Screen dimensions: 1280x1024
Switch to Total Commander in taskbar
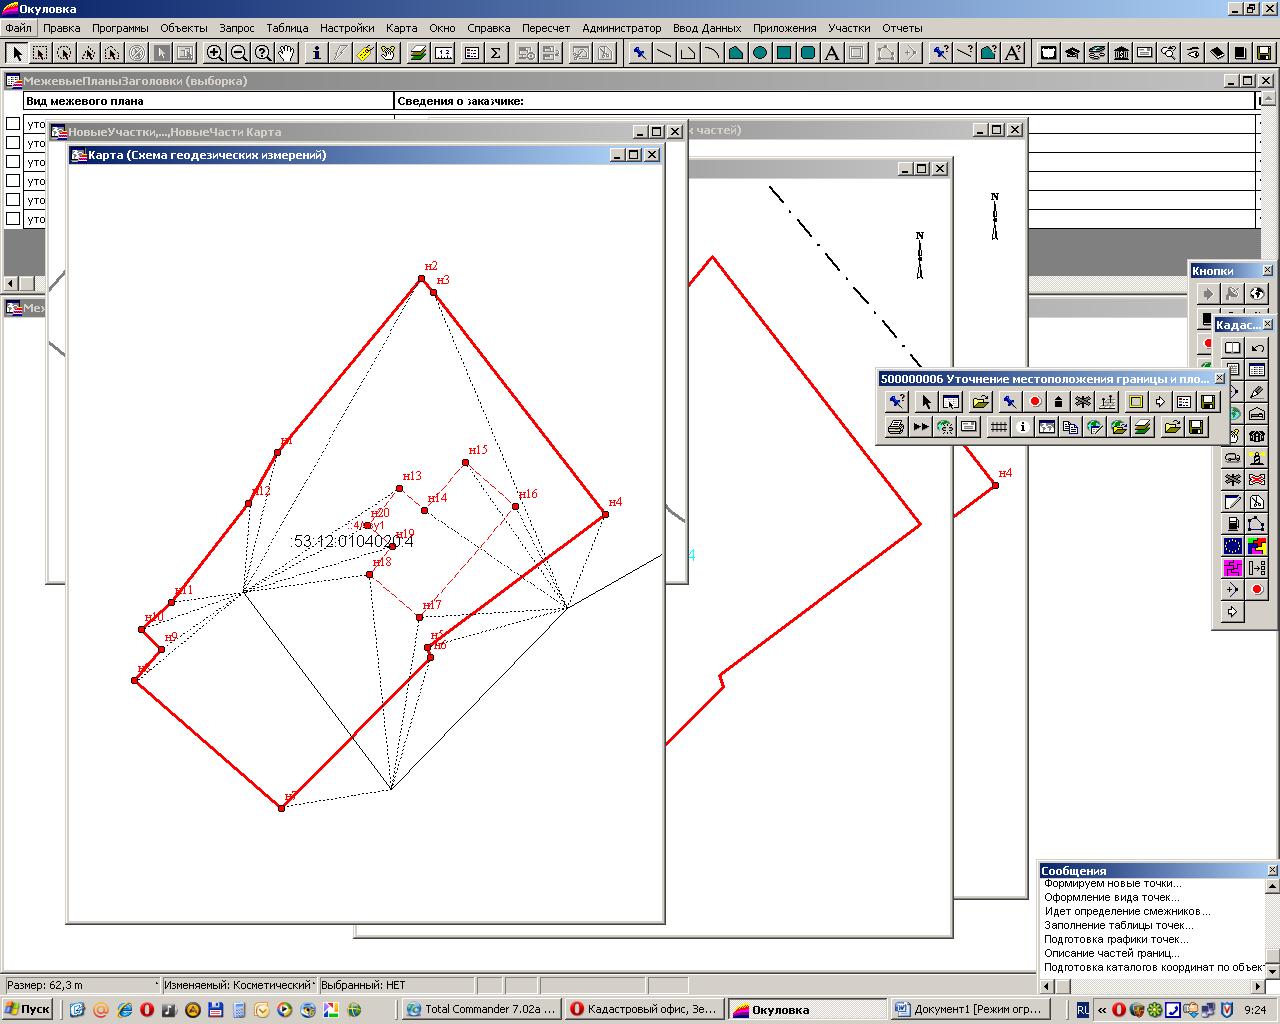[x=481, y=1009]
